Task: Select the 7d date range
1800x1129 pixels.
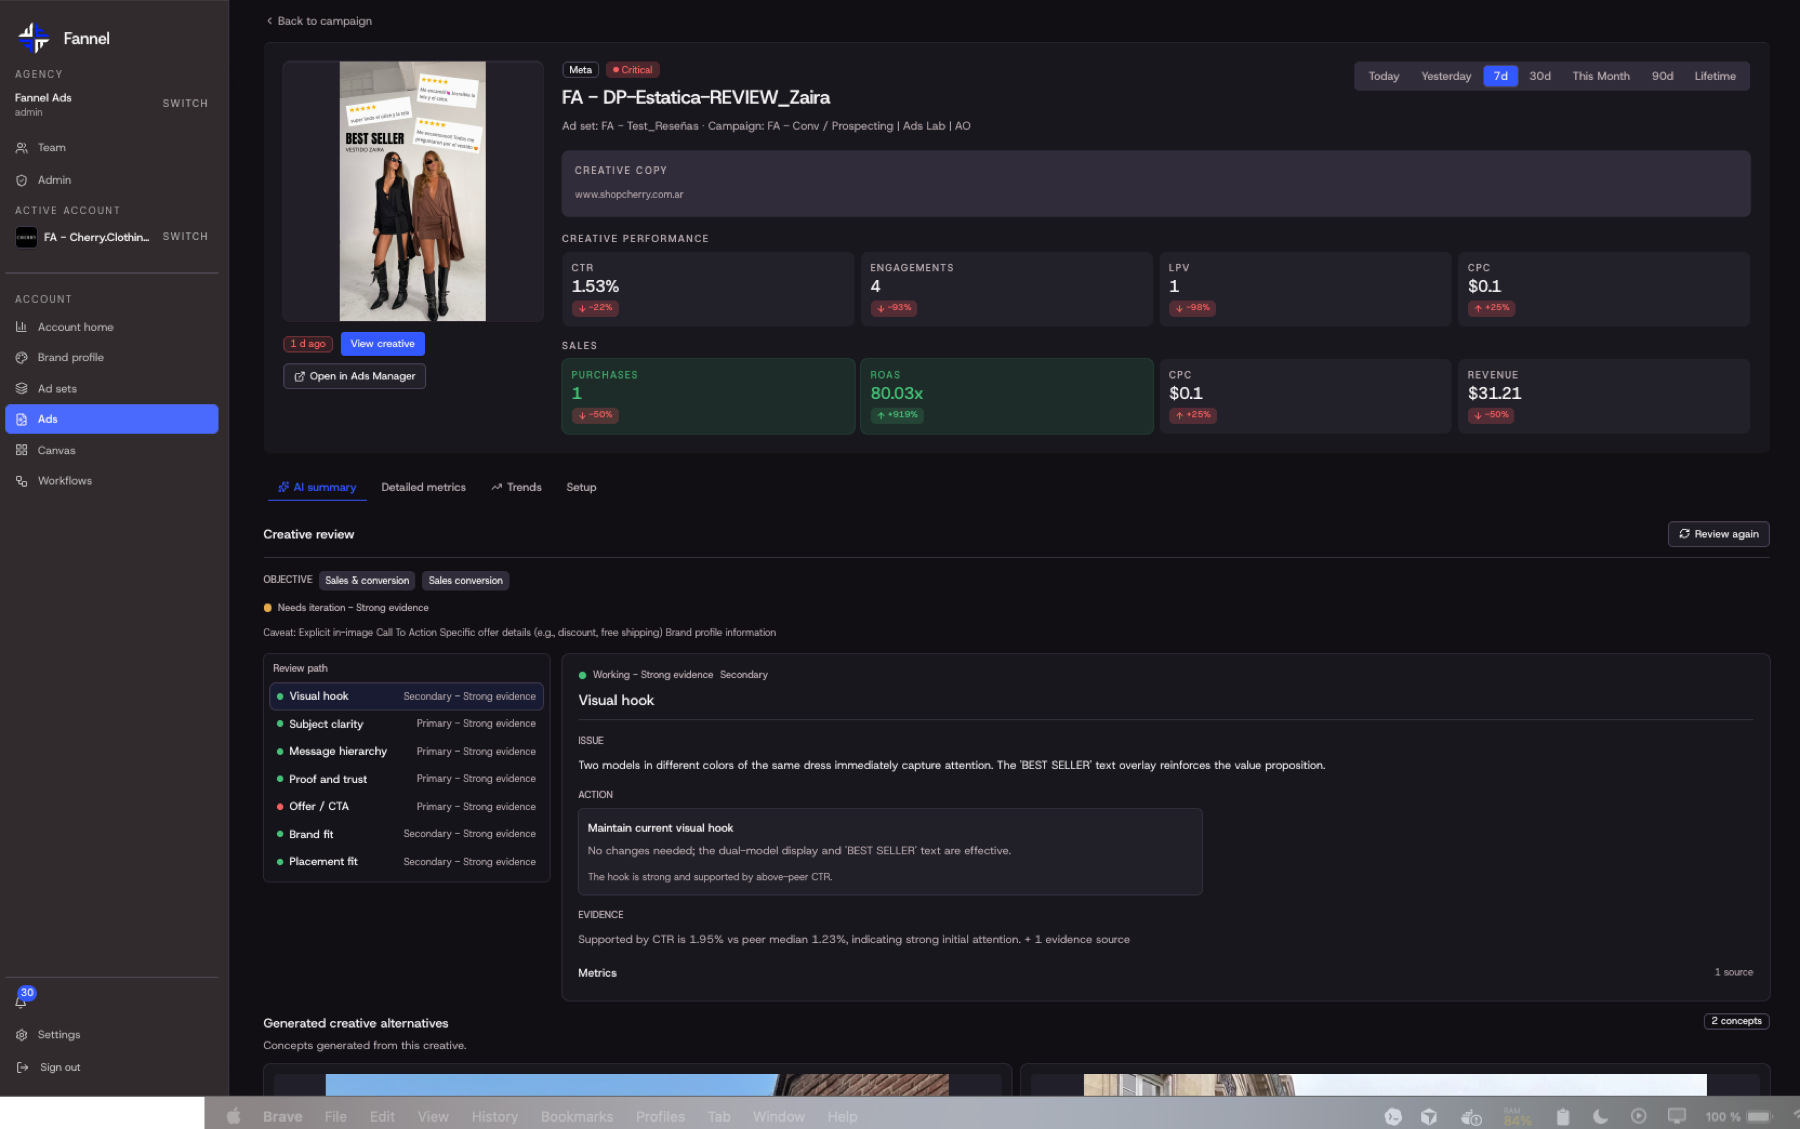Action: pyautogui.click(x=1500, y=76)
